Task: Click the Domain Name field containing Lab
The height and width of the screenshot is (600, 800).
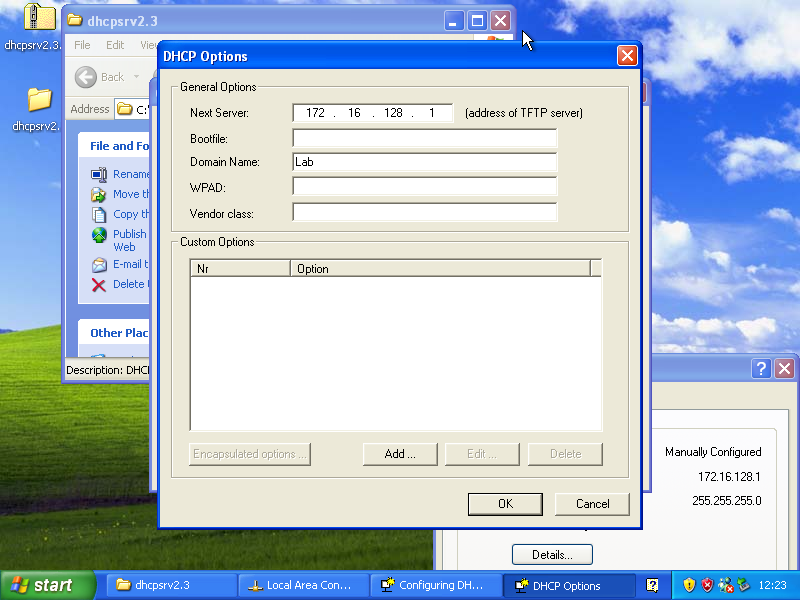Action: point(424,162)
